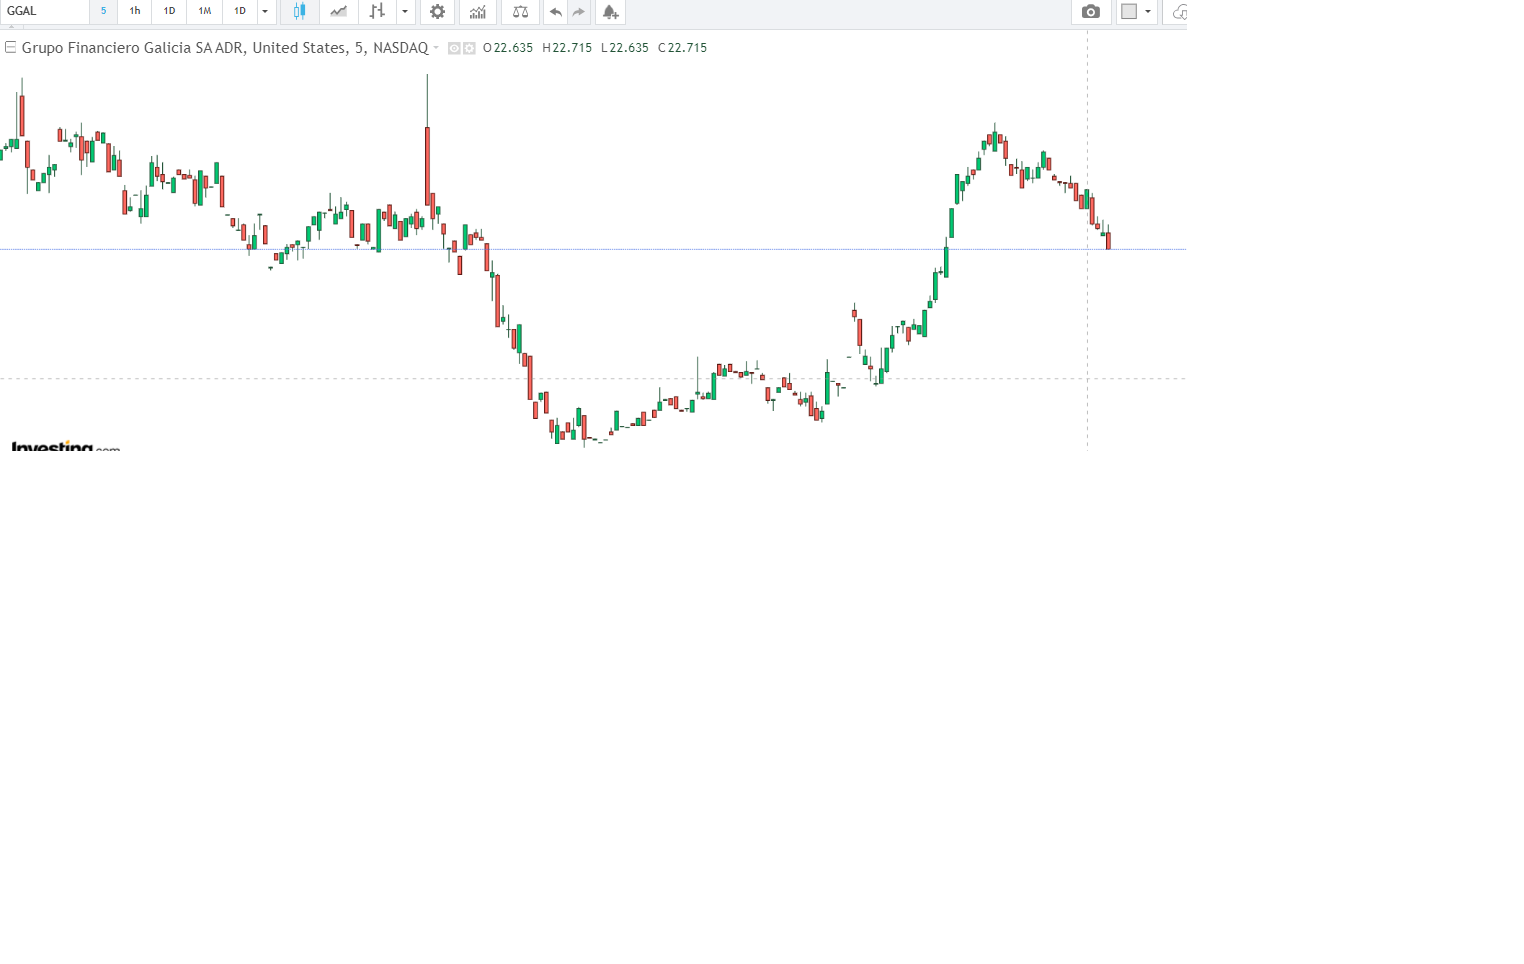This screenshot has height=964, width=1524.
Task: Select the candlestick chart type icon
Action: pos(298,12)
